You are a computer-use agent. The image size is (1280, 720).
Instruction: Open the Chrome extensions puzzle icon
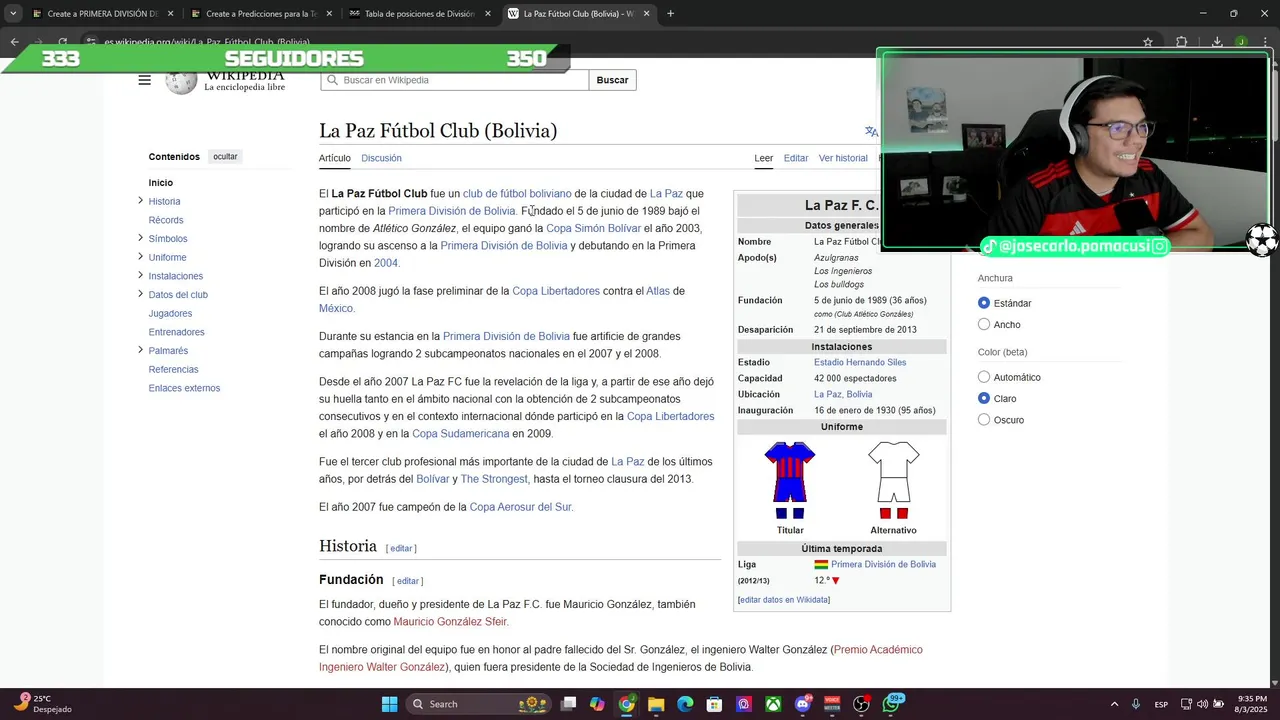point(1182,42)
